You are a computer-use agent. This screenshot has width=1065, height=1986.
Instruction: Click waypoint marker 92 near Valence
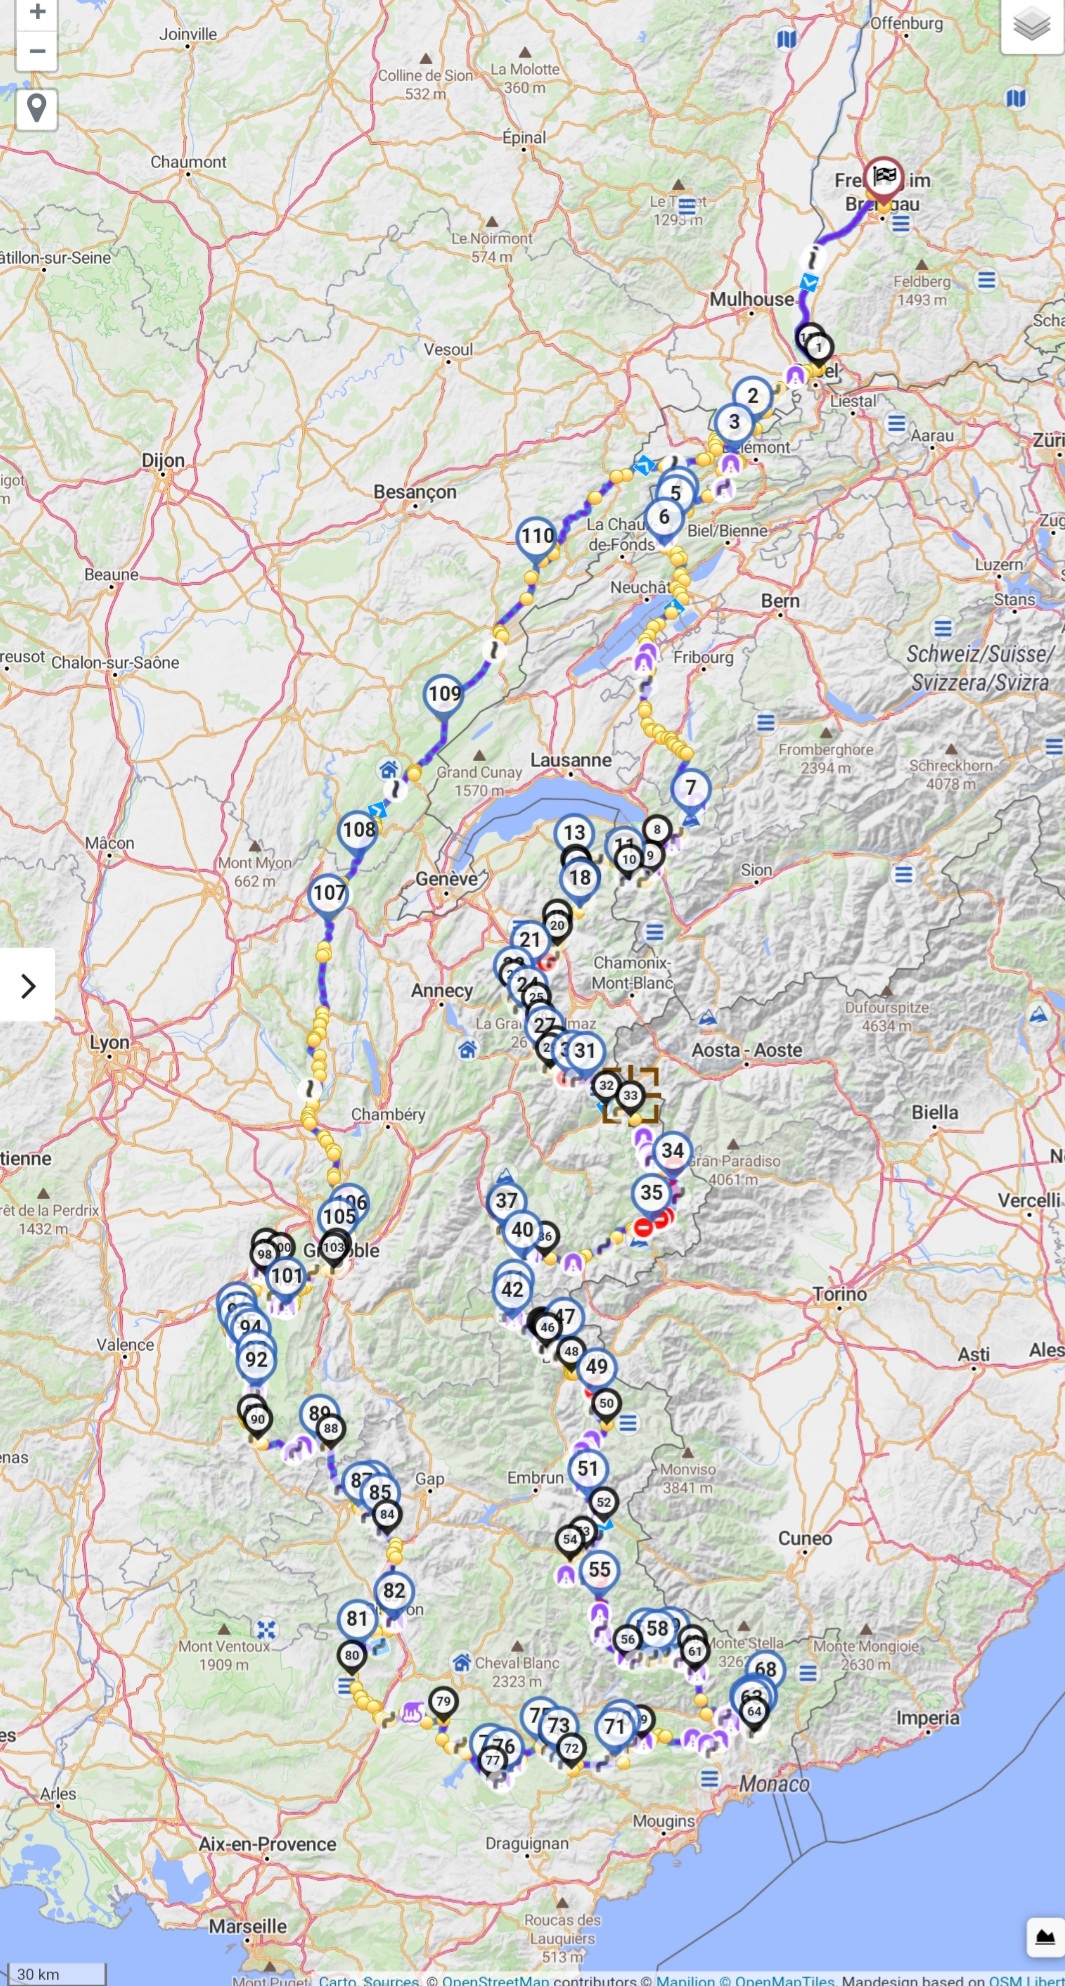[256, 1361]
